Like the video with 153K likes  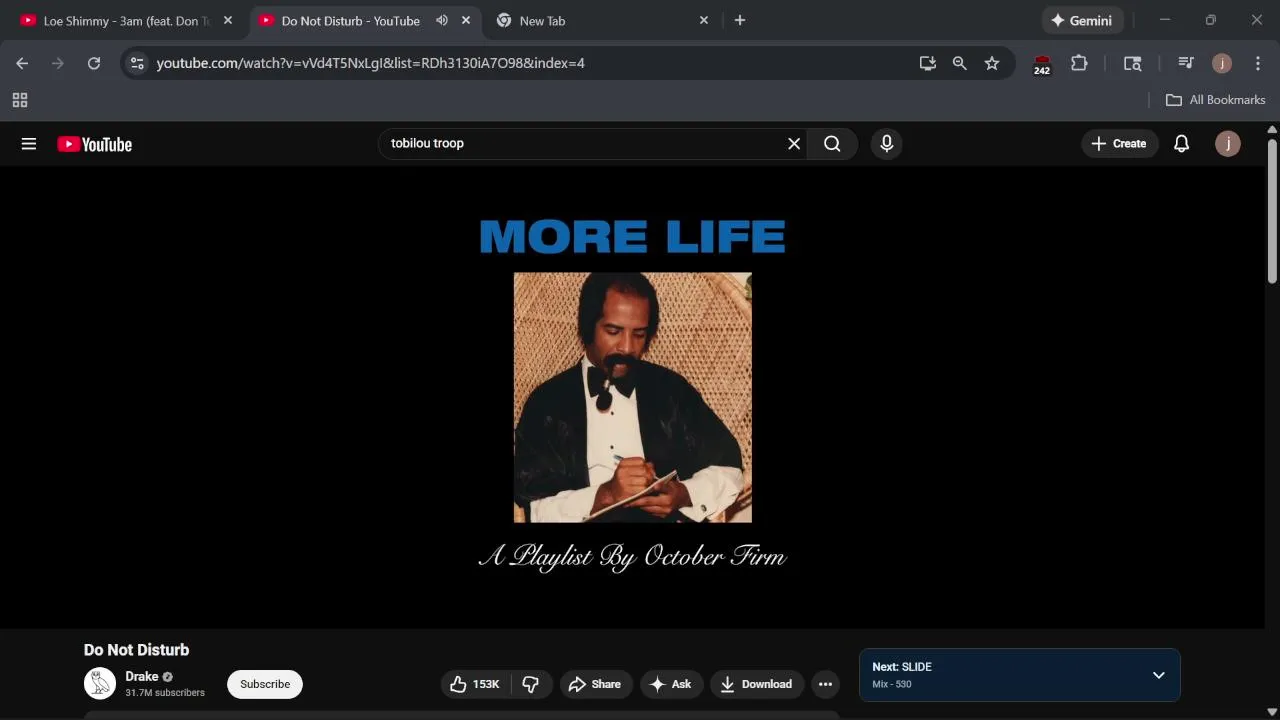tap(476, 684)
